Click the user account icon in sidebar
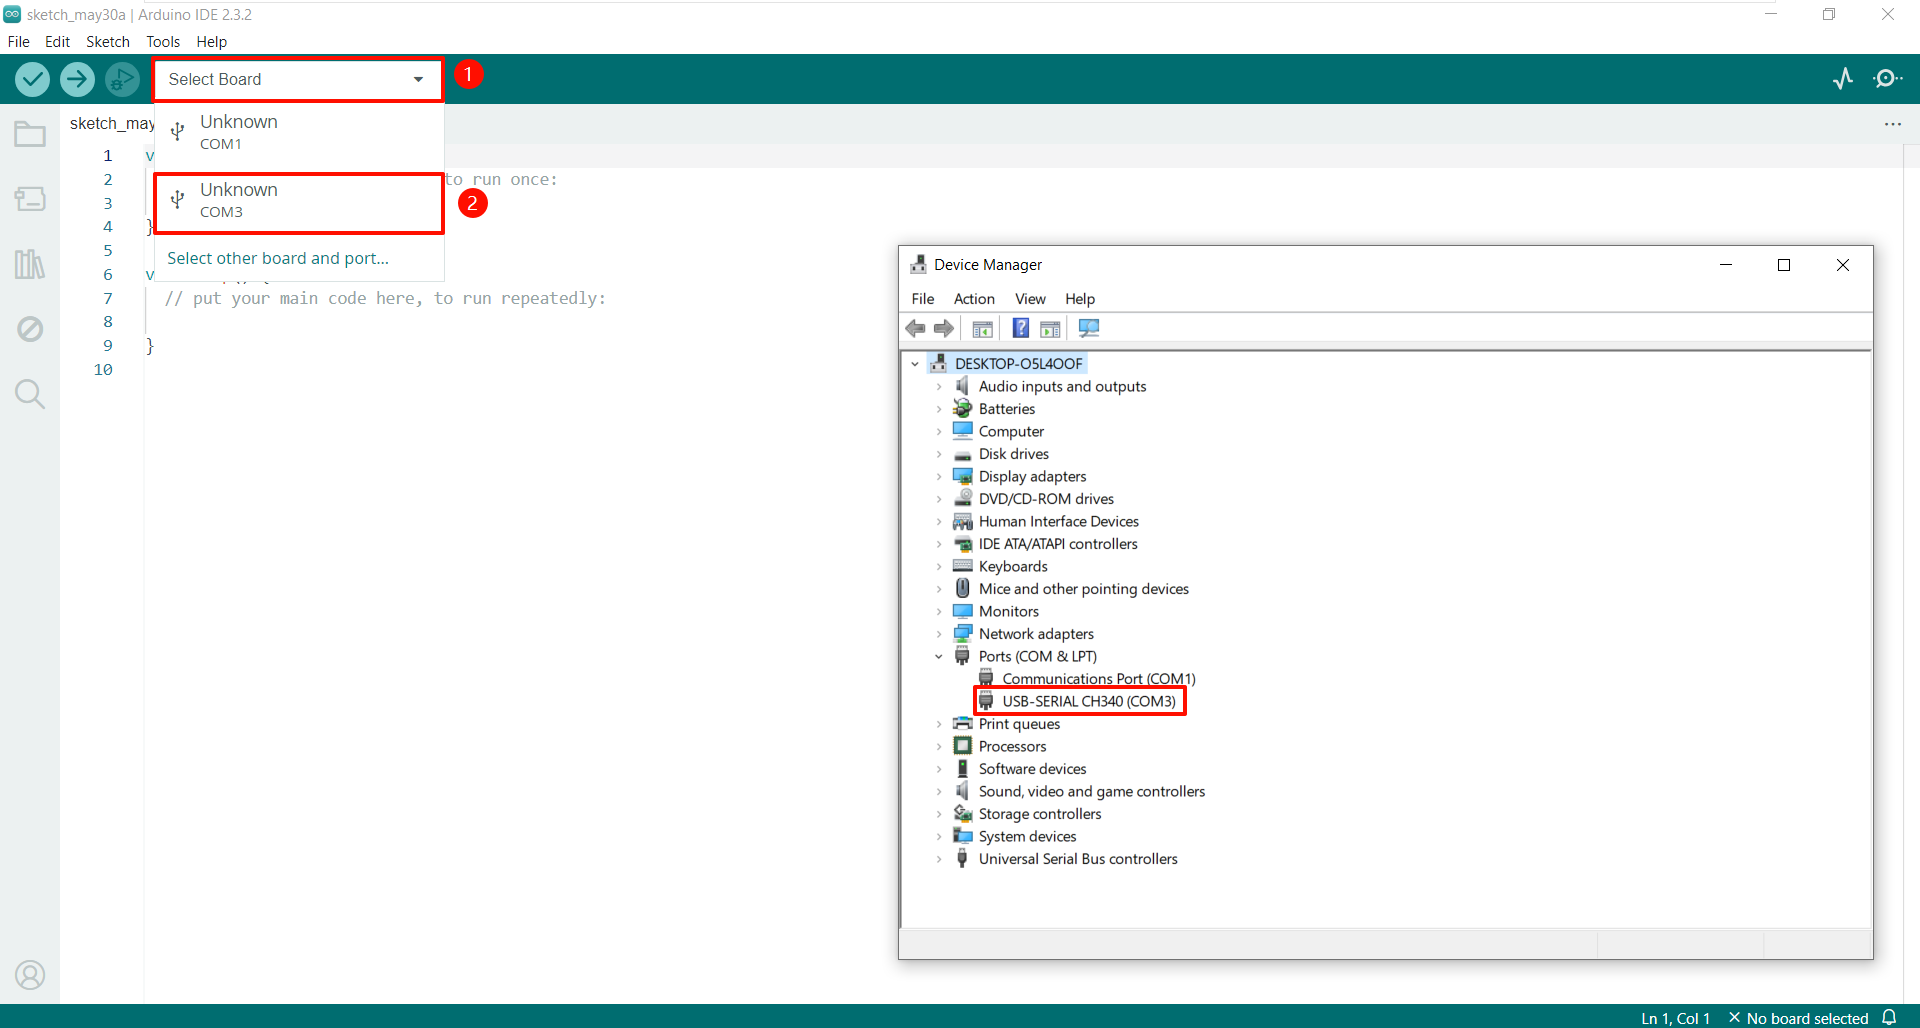This screenshot has height=1028, width=1920. pyautogui.click(x=30, y=975)
